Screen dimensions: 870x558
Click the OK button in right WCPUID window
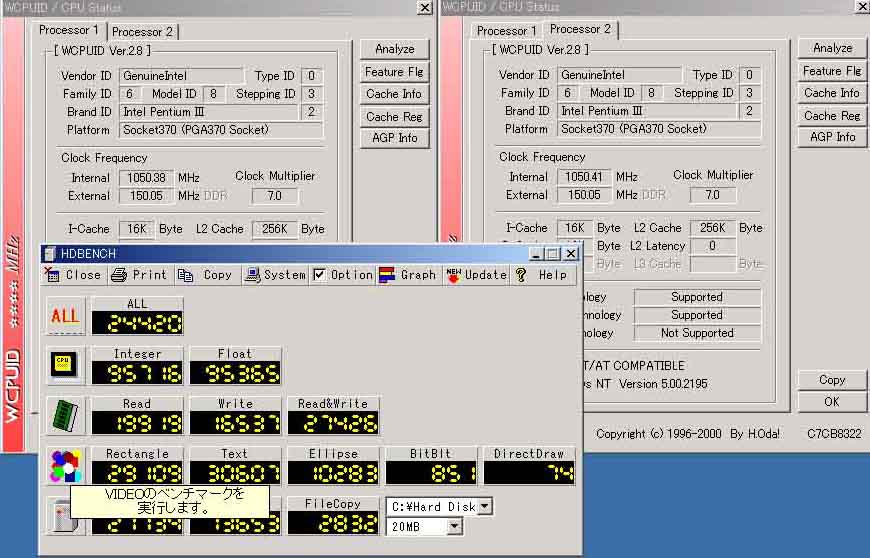click(x=832, y=402)
